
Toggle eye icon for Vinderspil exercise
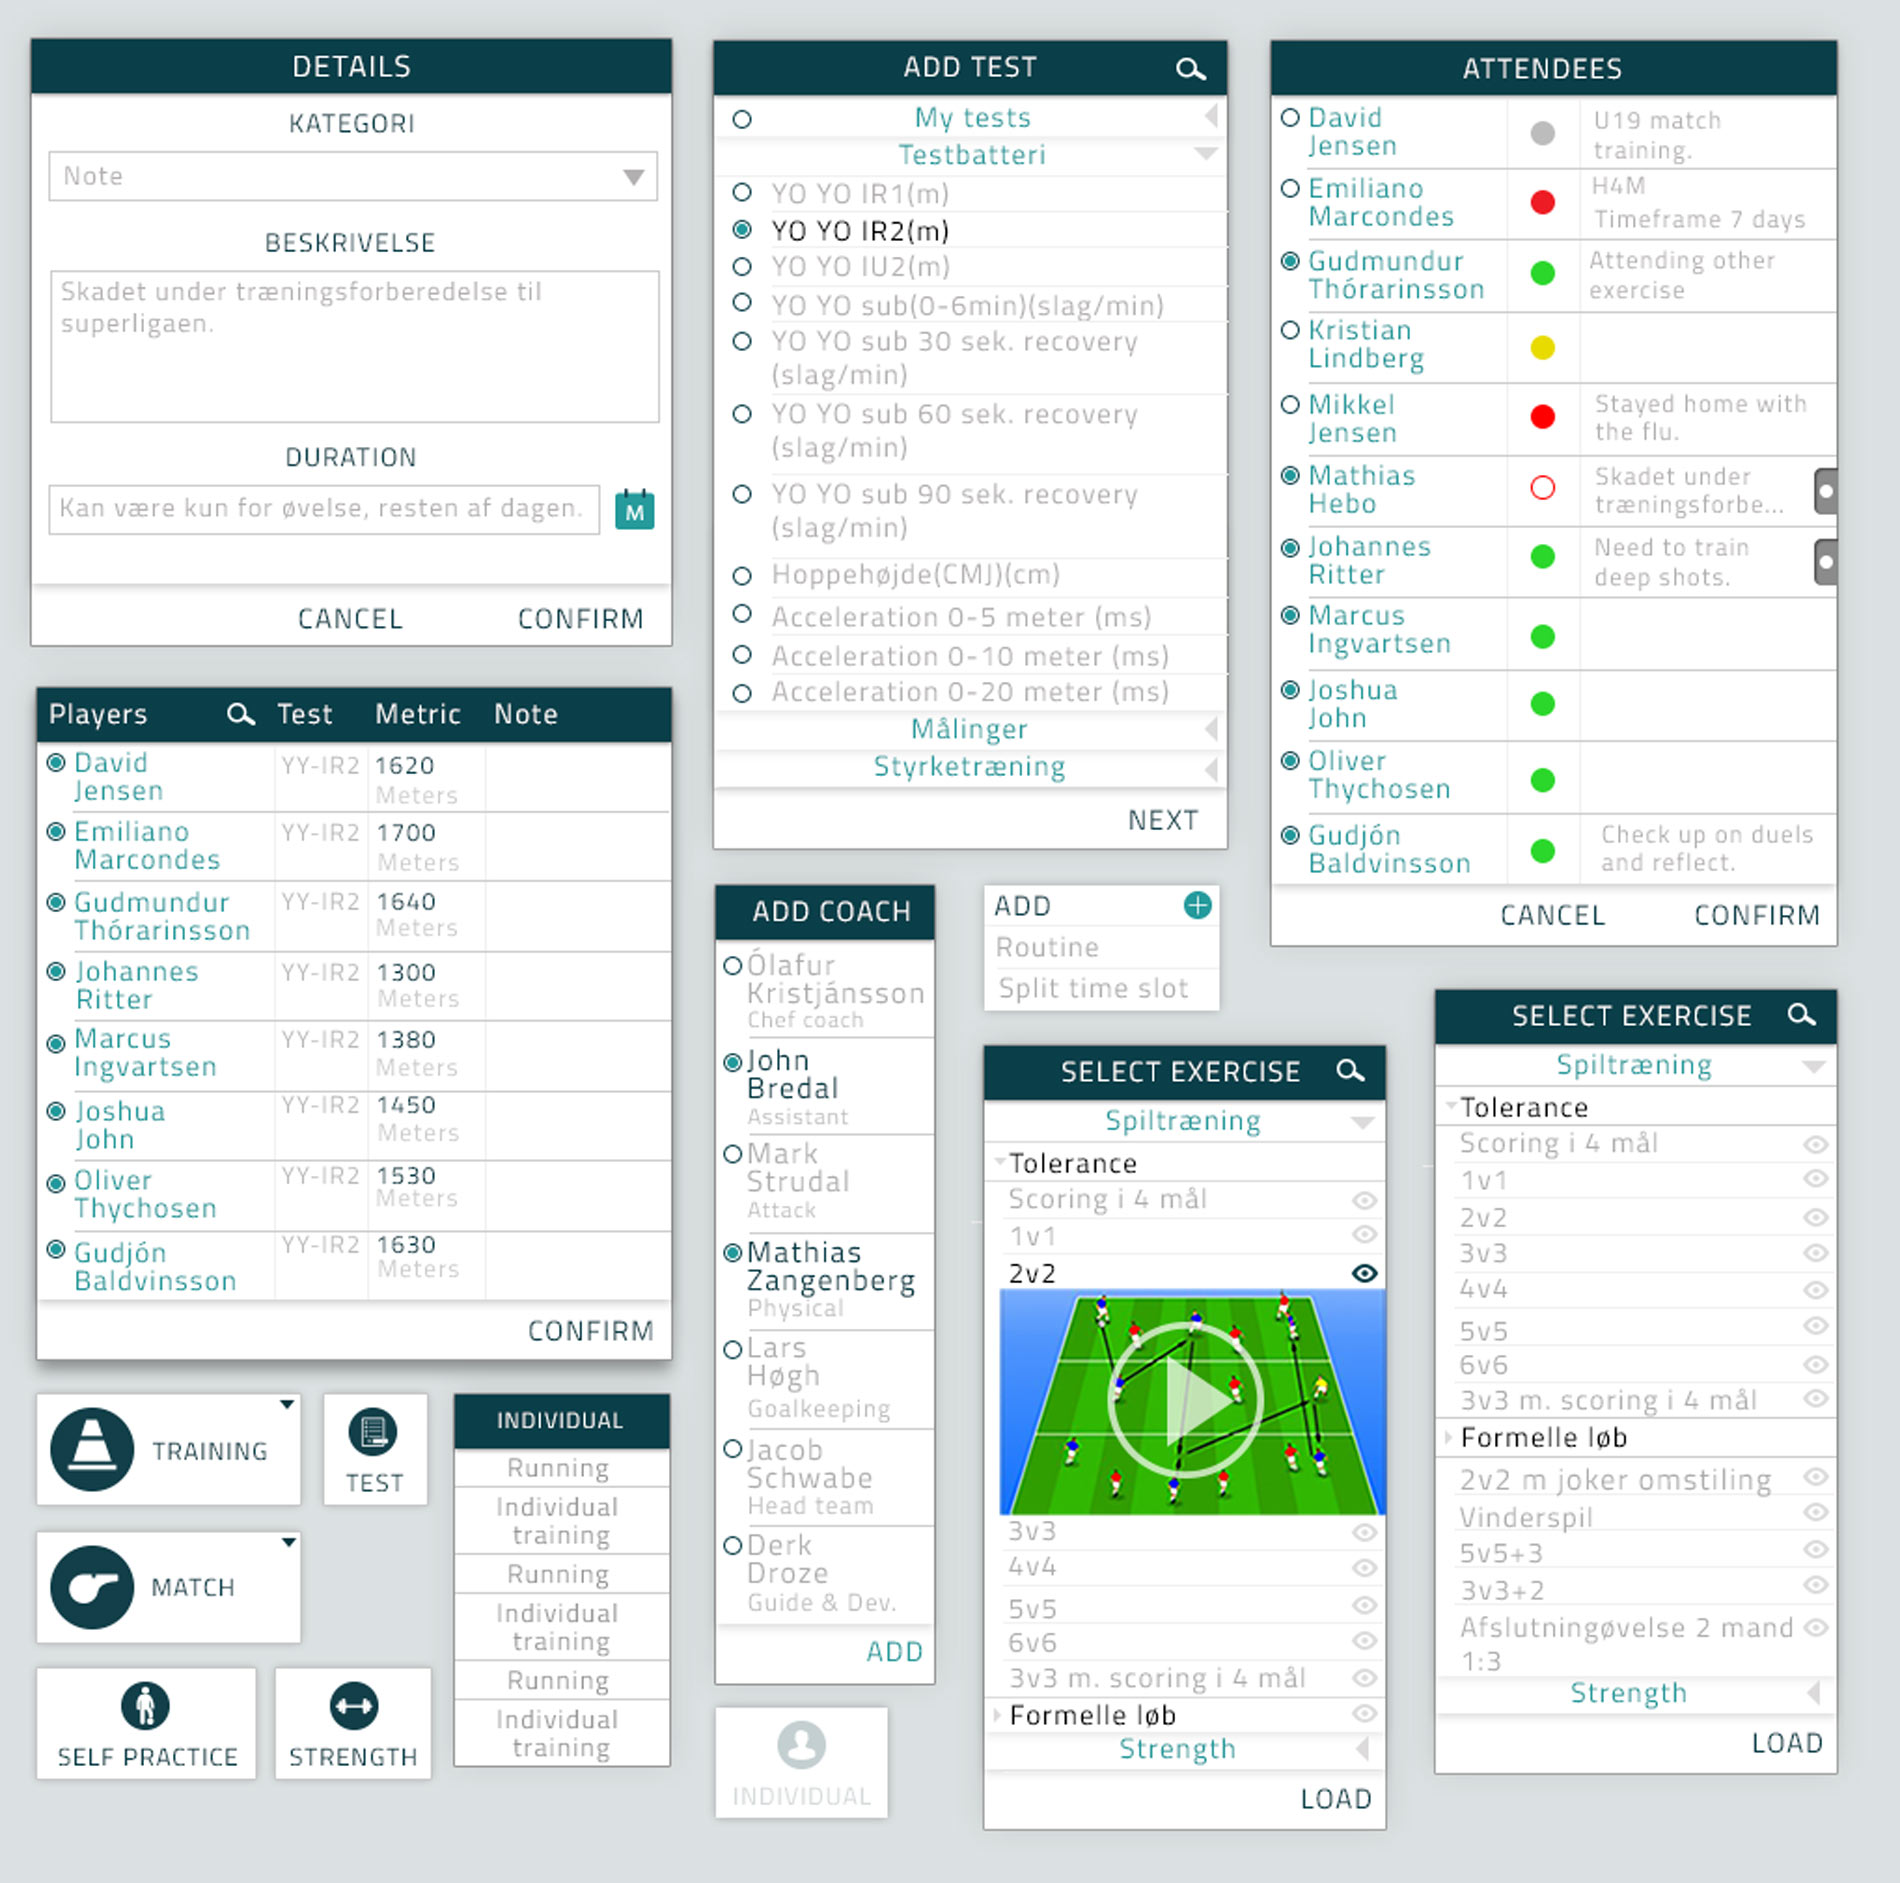(1816, 1512)
